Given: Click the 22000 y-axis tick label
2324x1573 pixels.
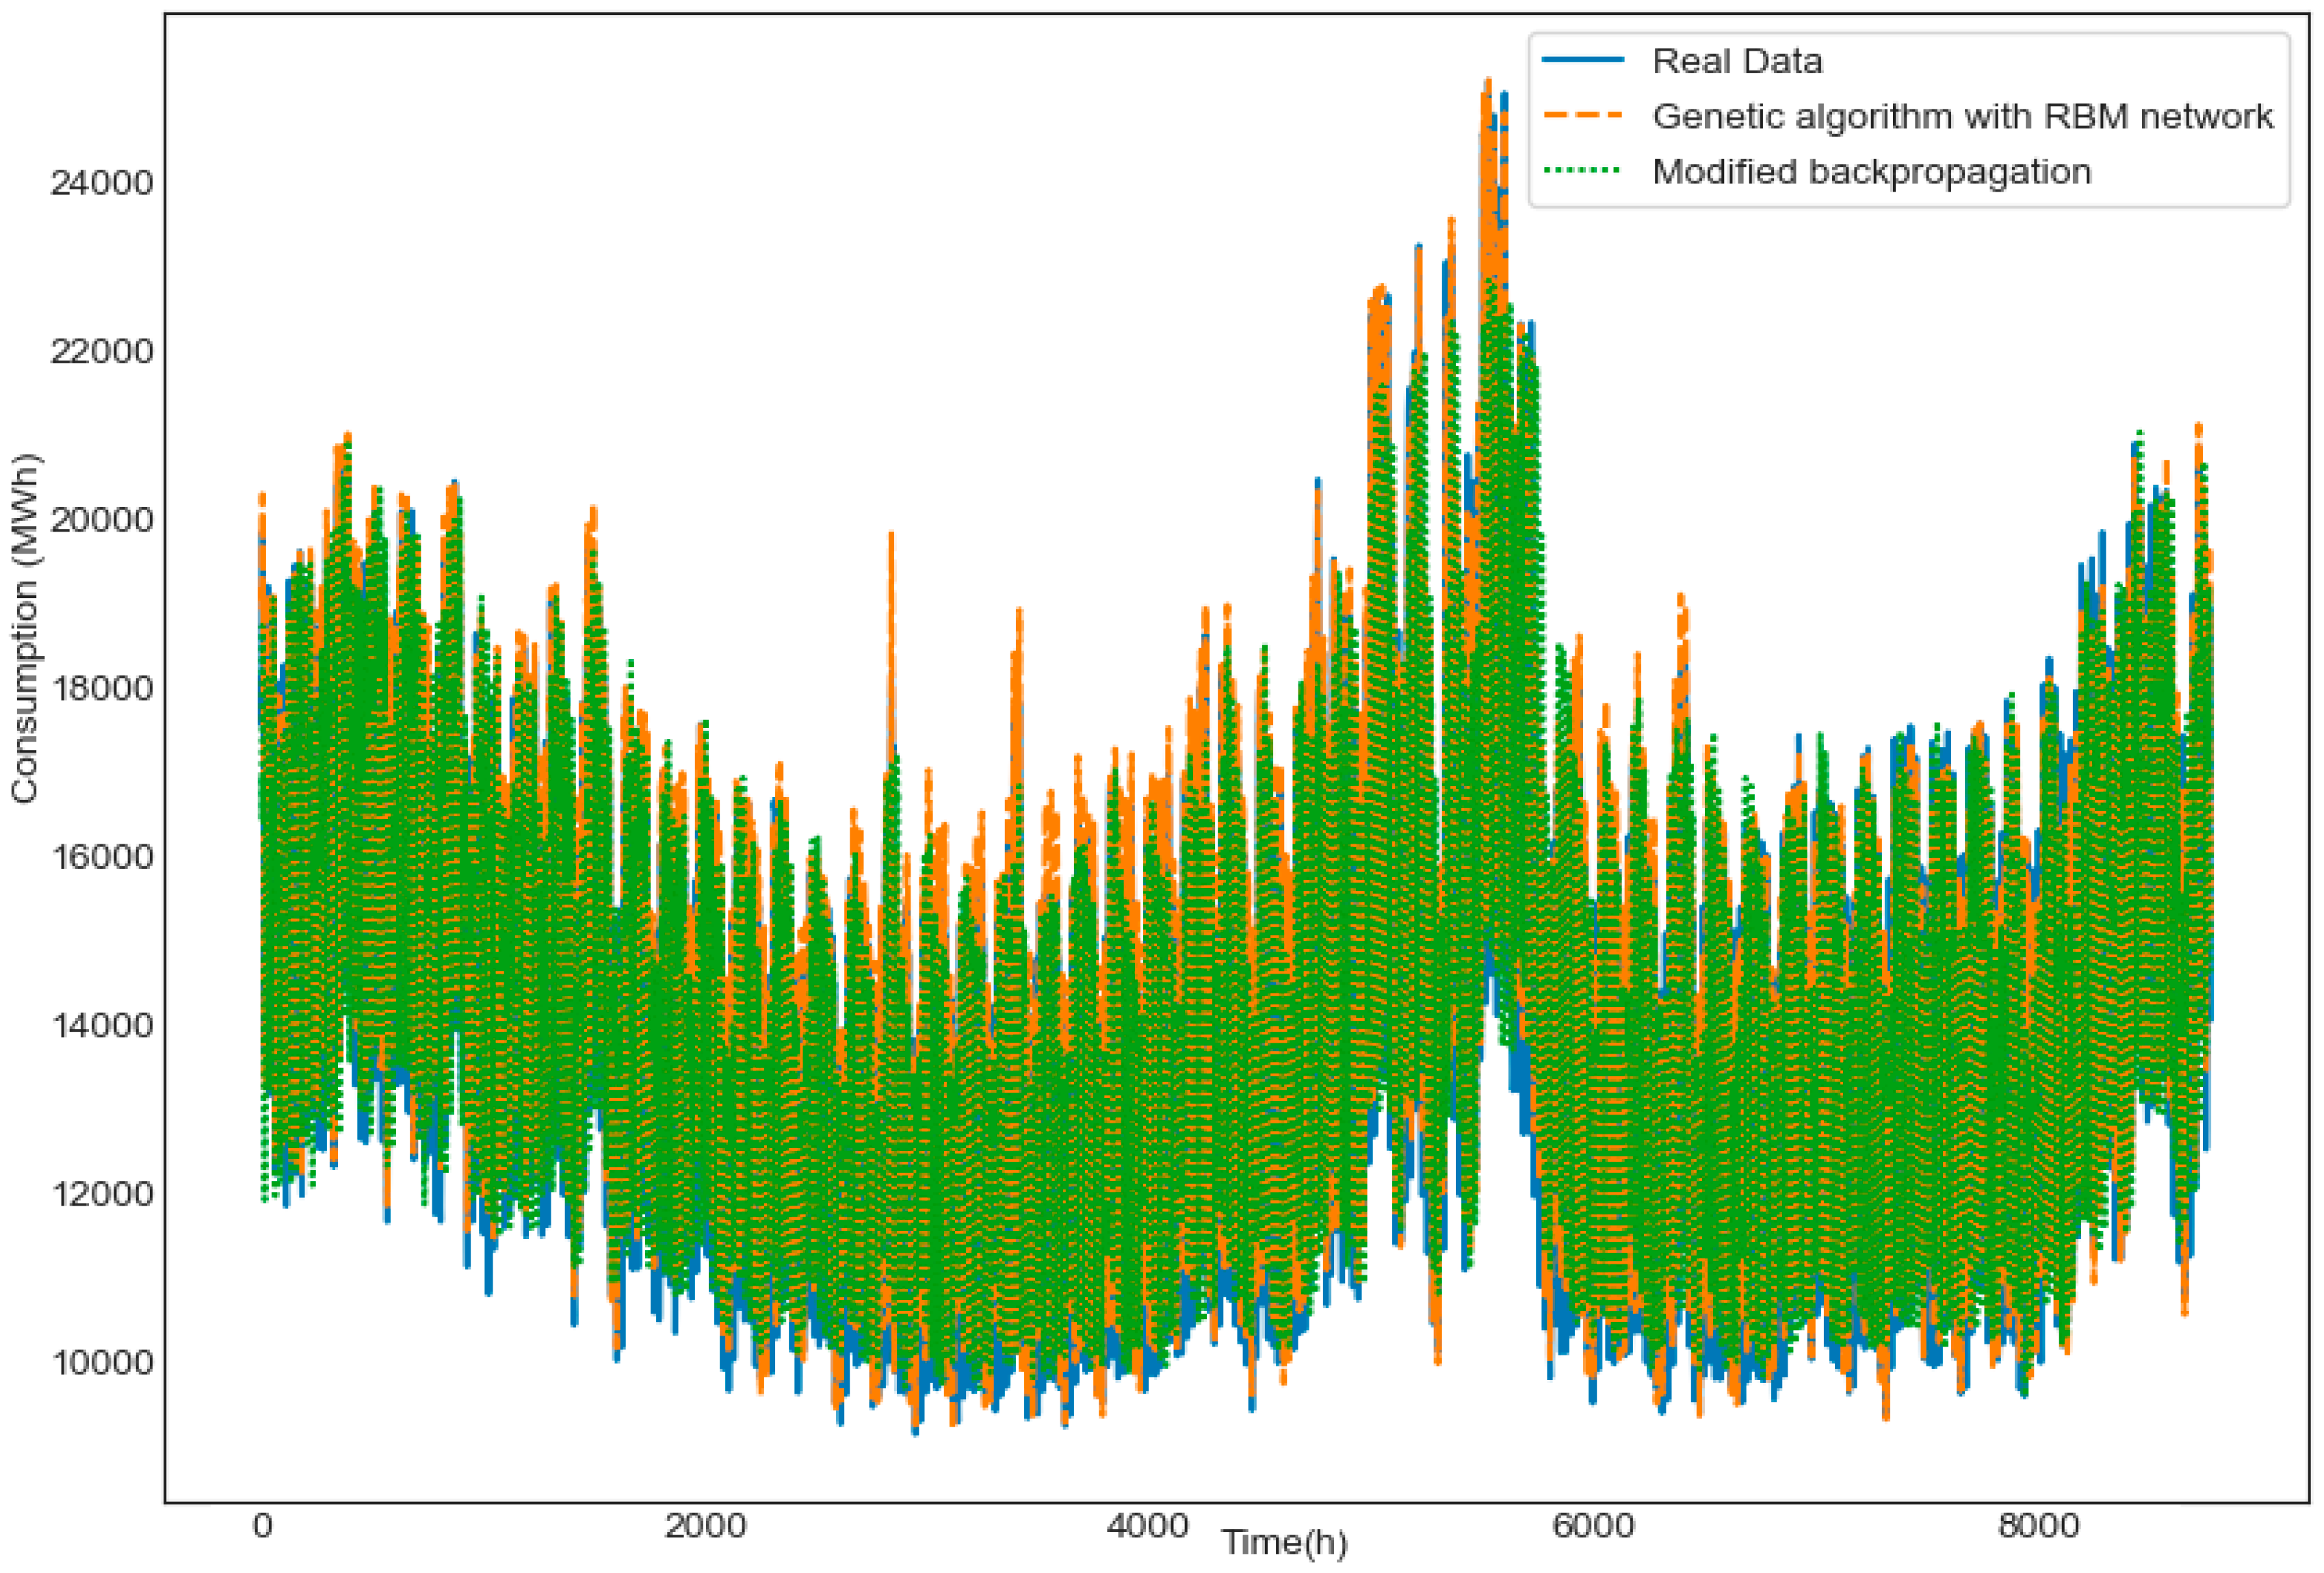Looking at the screenshot, I should point(101,351).
